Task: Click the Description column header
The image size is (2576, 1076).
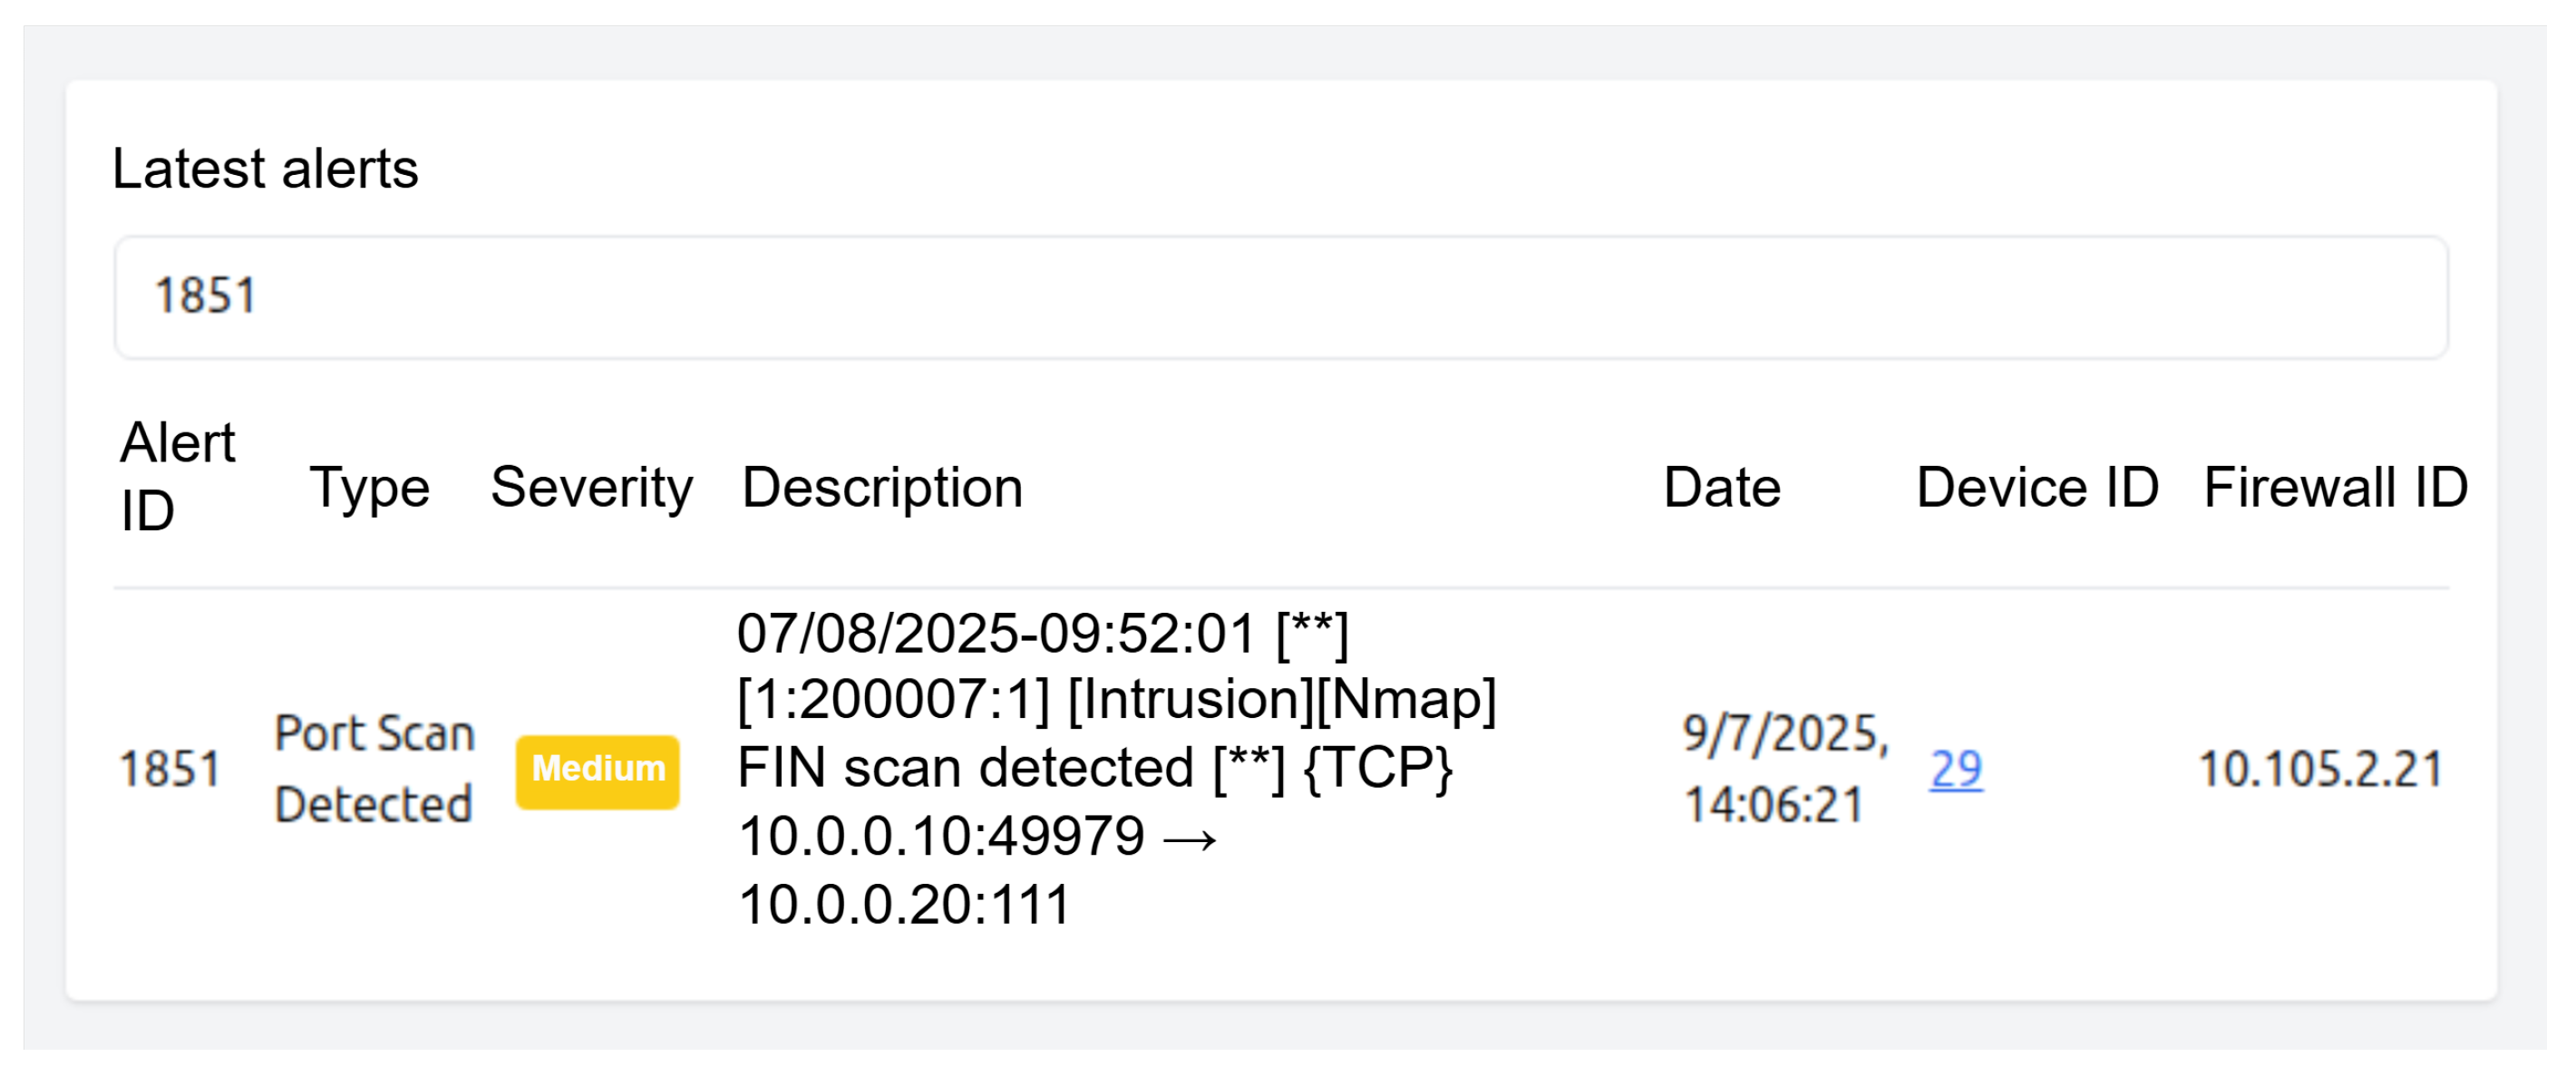Action: tap(882, 488)
